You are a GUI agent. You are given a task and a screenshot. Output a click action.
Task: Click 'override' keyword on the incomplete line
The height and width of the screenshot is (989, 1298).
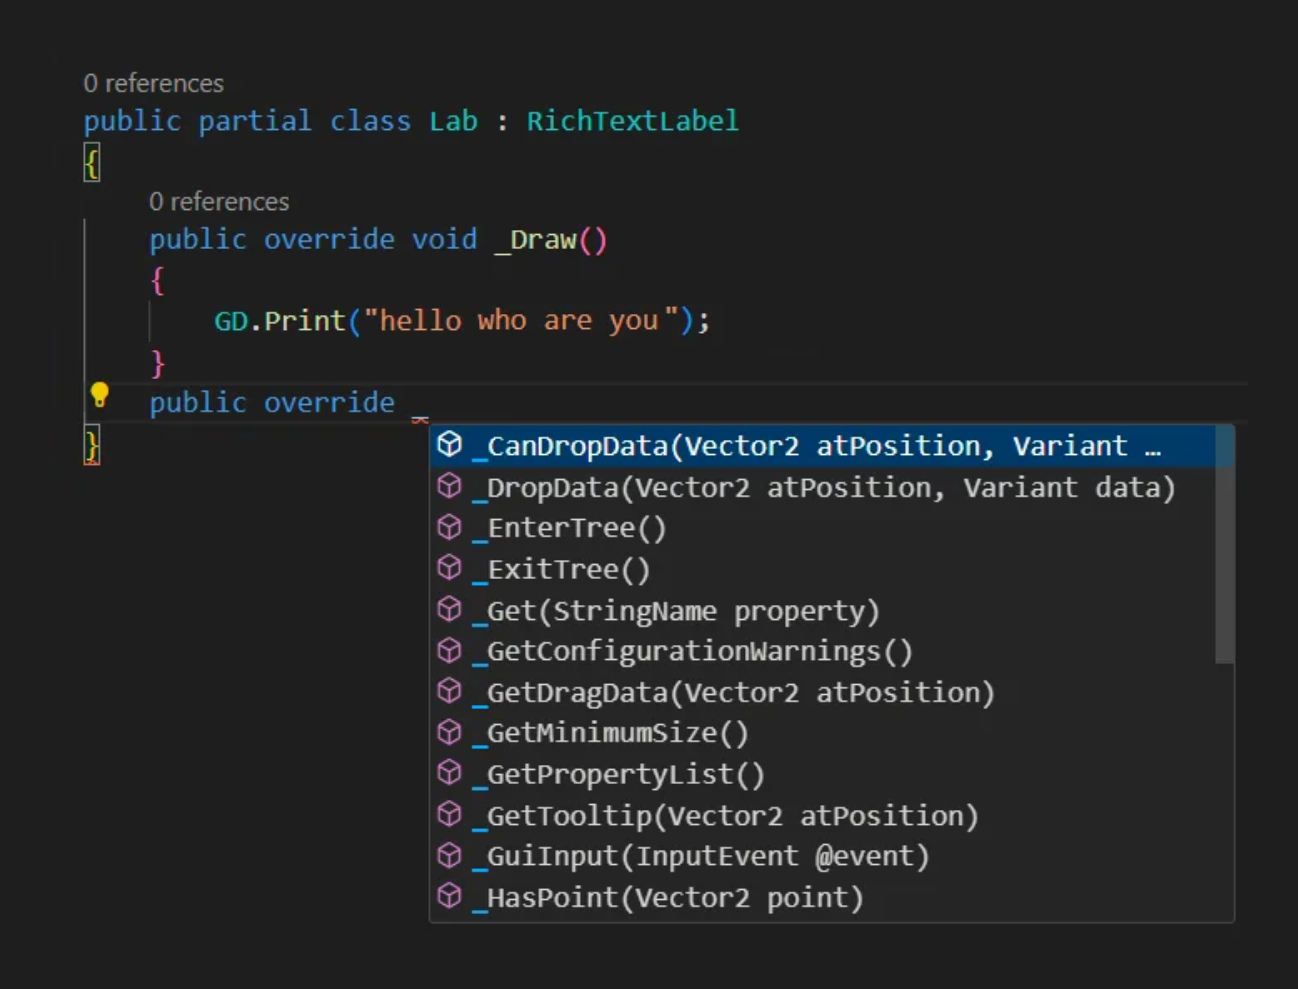tap(329, 402)
